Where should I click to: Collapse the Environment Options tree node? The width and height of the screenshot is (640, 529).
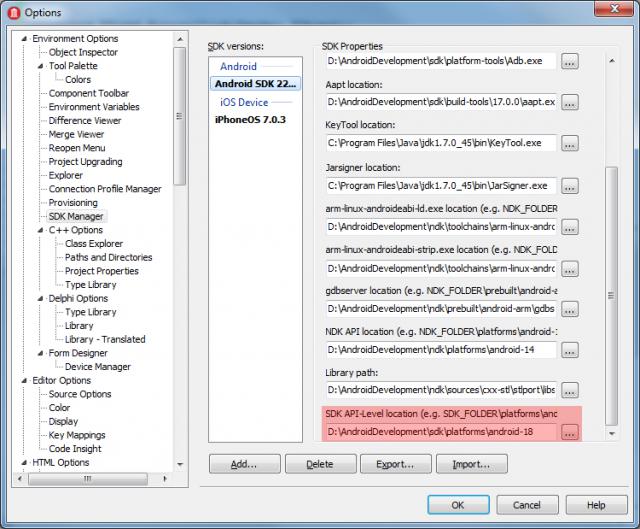pos(24,39)
